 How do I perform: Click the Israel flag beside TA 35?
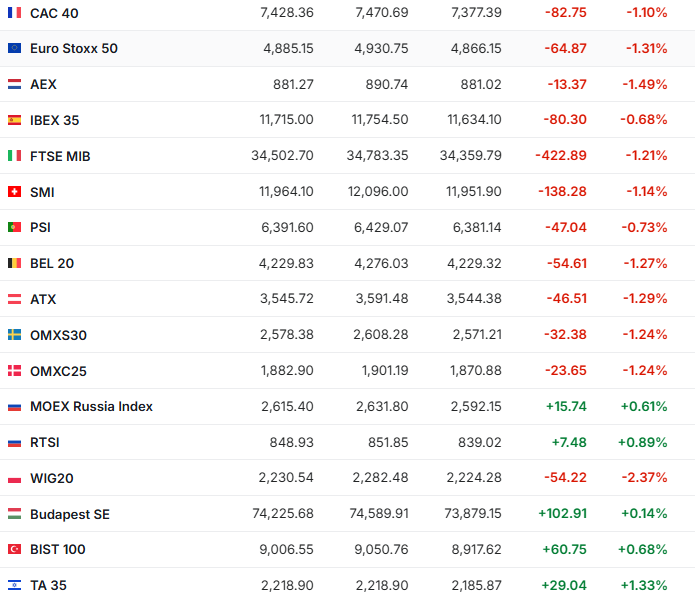point(14,585)
